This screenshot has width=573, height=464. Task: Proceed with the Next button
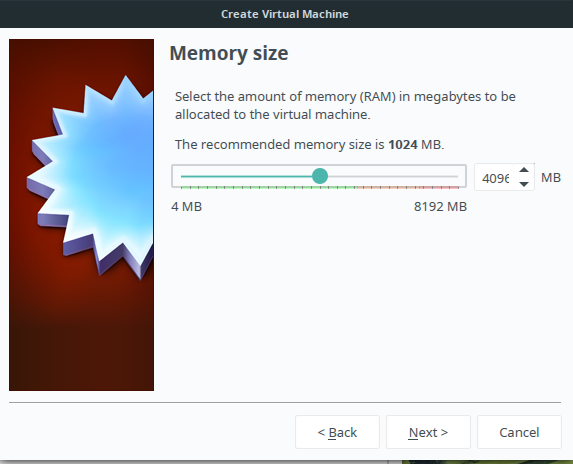[x=428, y=432]
